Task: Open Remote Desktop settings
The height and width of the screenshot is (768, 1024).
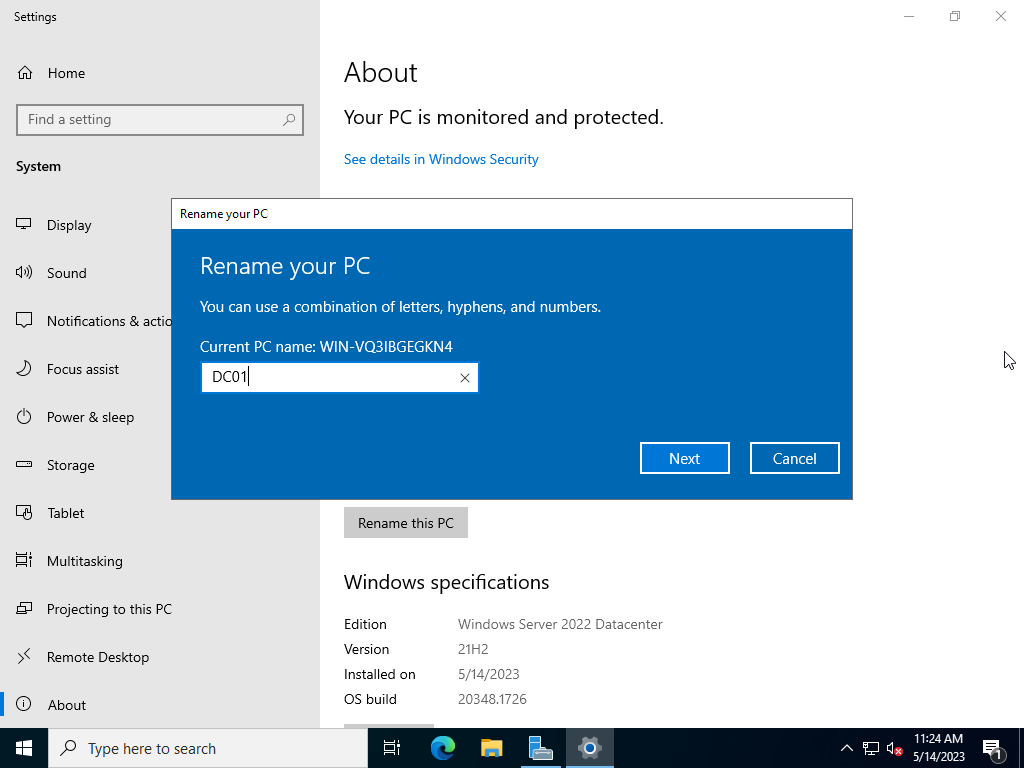Action: (98, 657)
